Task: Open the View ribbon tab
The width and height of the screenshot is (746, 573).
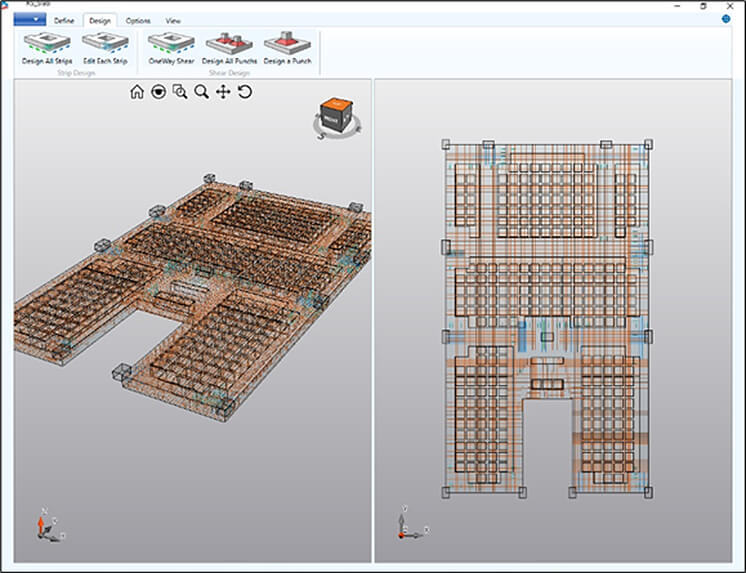Action: 173,20
